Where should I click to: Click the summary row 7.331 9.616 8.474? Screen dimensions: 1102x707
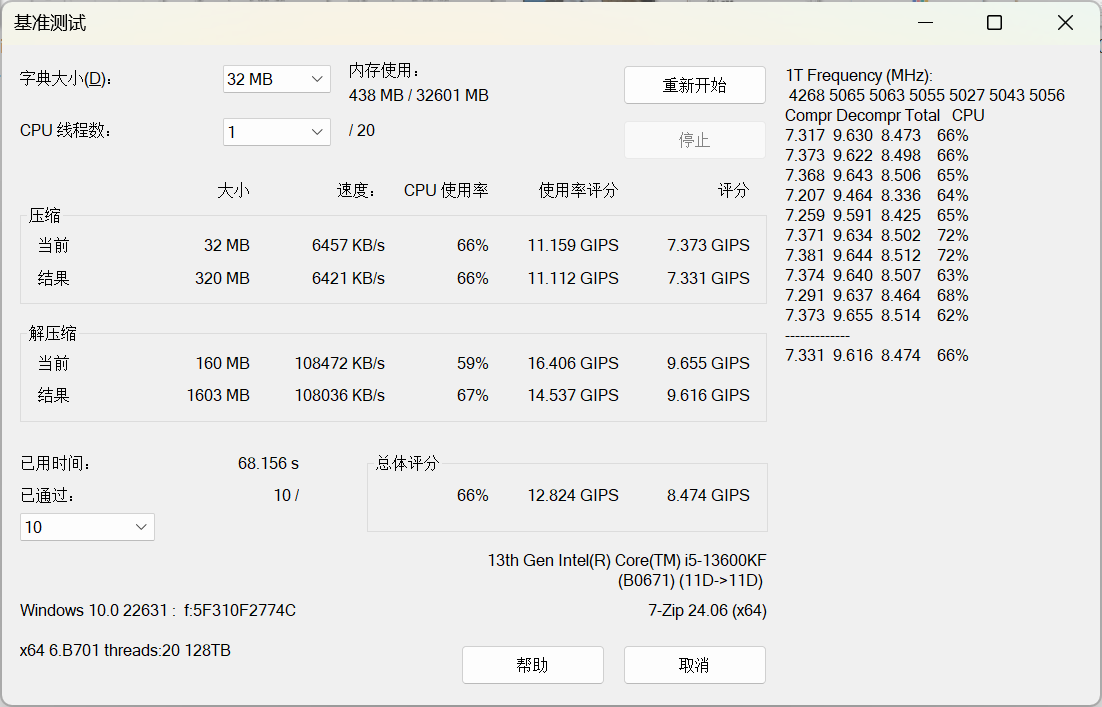876,356
